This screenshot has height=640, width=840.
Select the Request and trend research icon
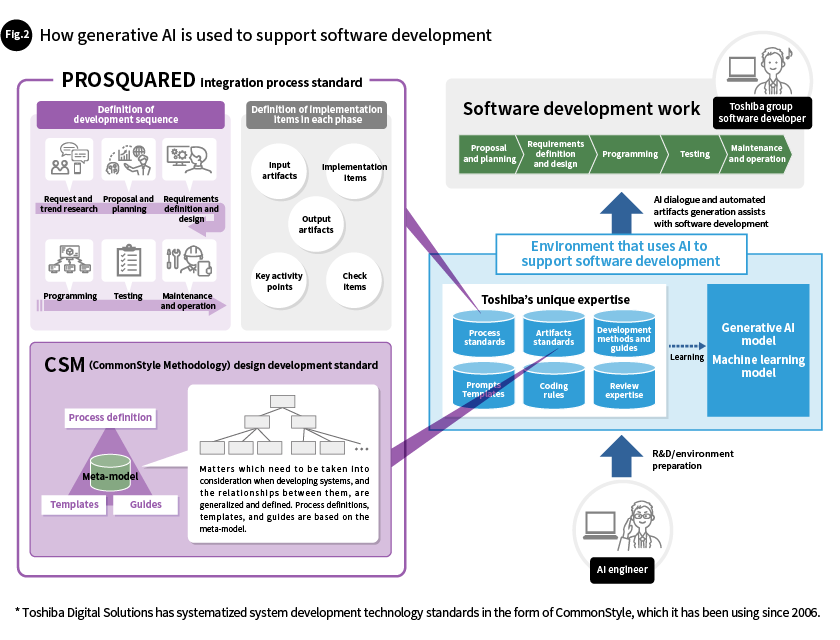coord(69,160)
